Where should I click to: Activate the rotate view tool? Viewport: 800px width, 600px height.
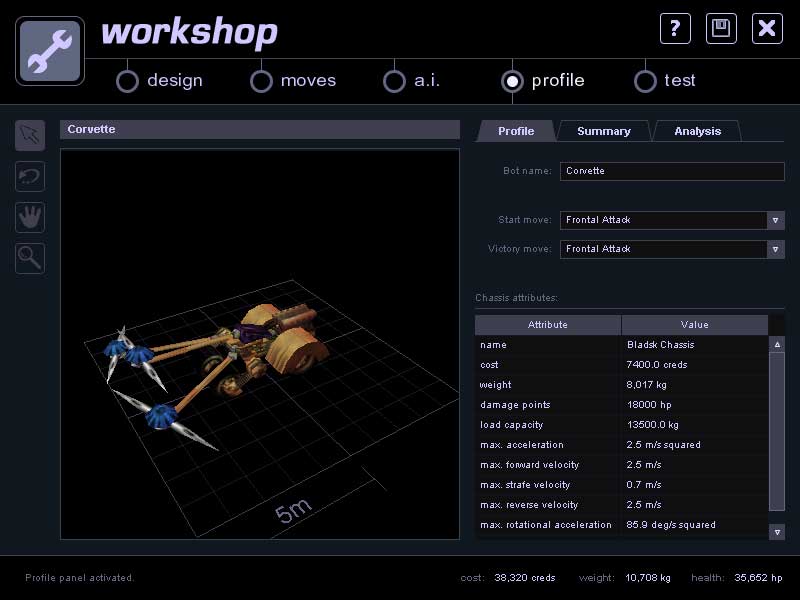pyautogui.click(x=30, y=177)
